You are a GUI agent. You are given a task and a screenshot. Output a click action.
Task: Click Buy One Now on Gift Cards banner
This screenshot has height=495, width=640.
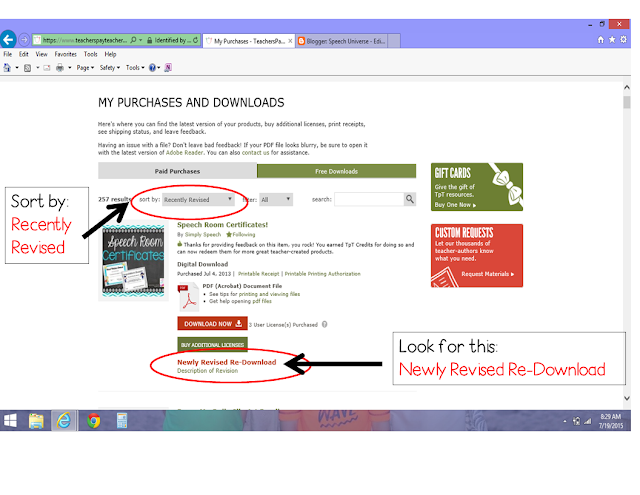455,205
